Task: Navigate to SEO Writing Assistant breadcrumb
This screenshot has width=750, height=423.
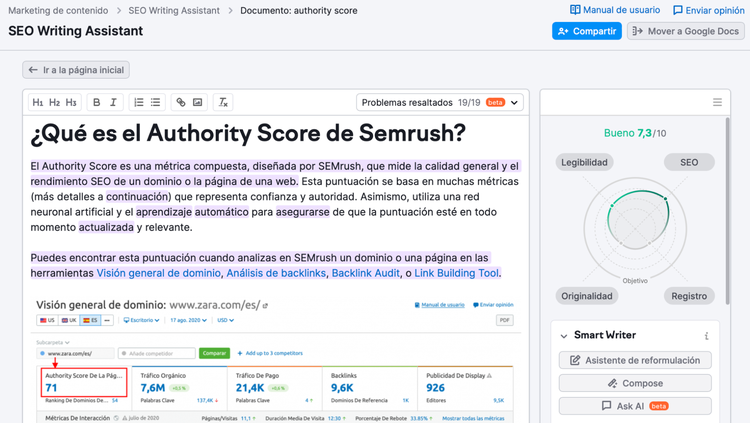Action: [x=174, y=11]
